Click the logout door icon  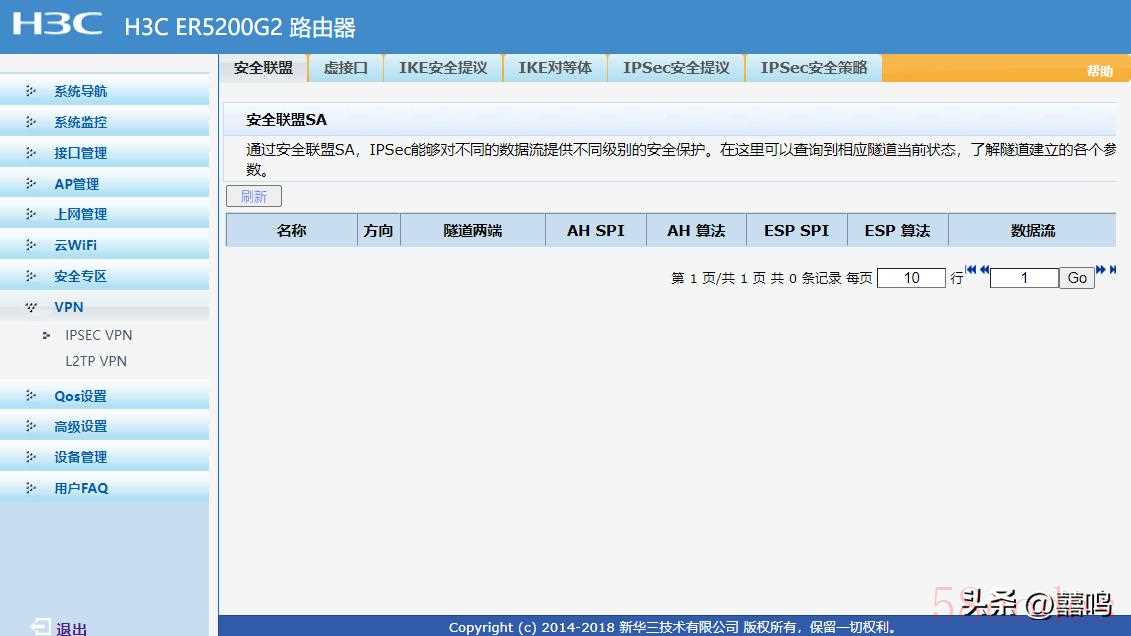[x=40, y=627]
